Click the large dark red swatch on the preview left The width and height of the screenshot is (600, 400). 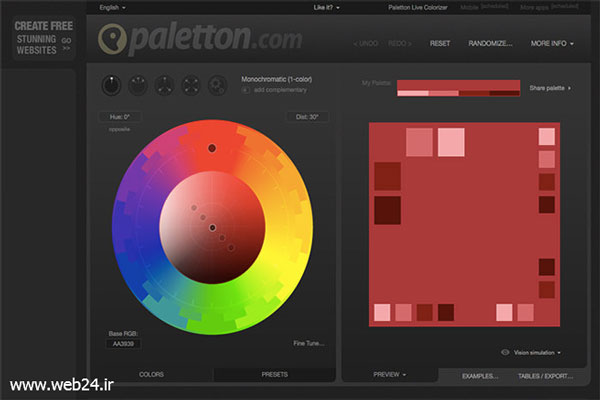tap(387, 176)
